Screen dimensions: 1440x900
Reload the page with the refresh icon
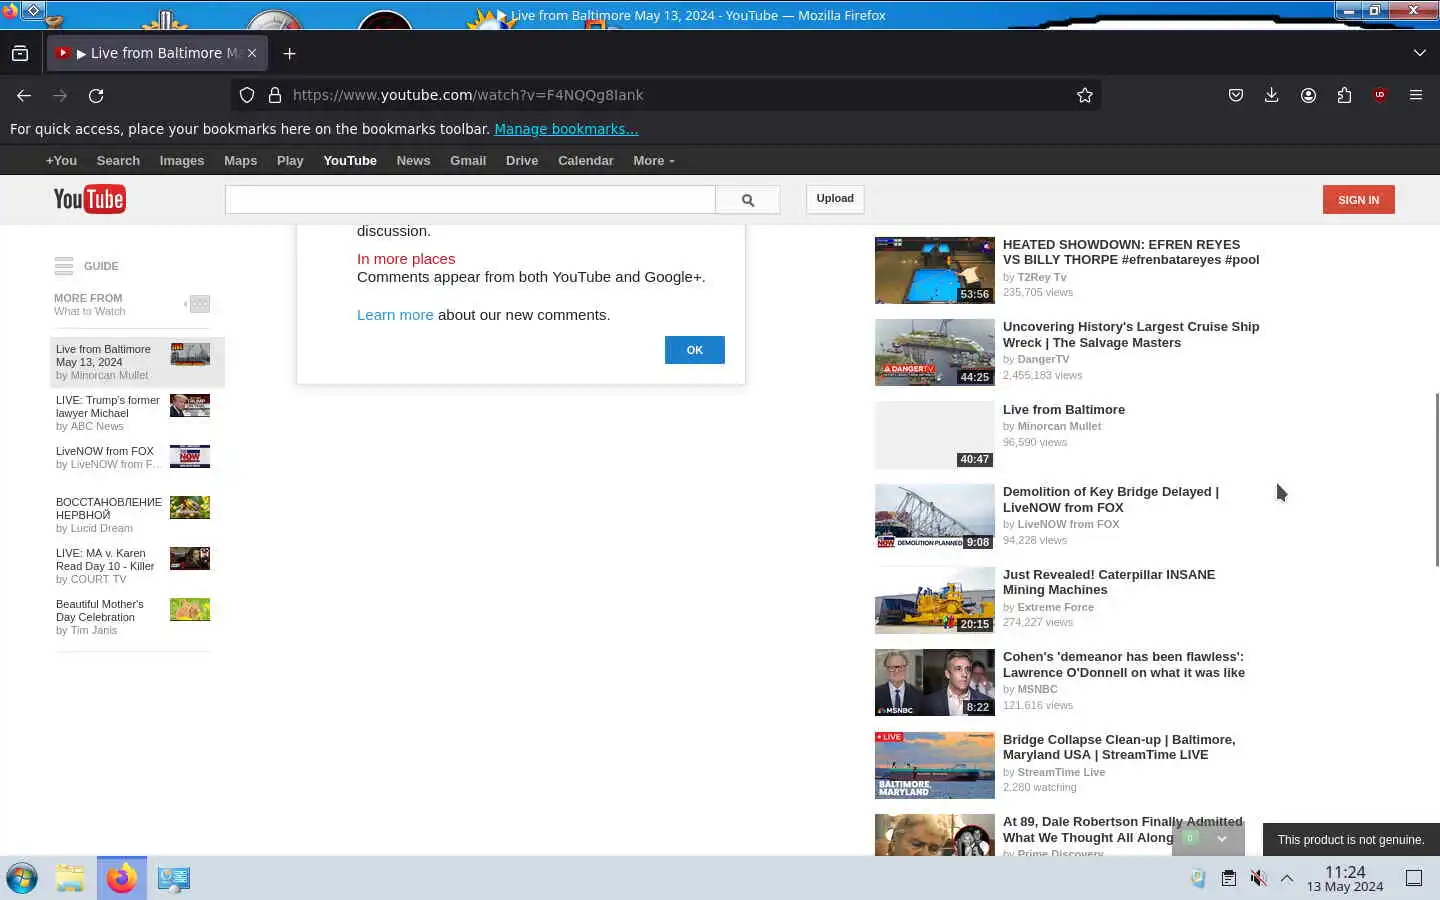coord(96,95)
